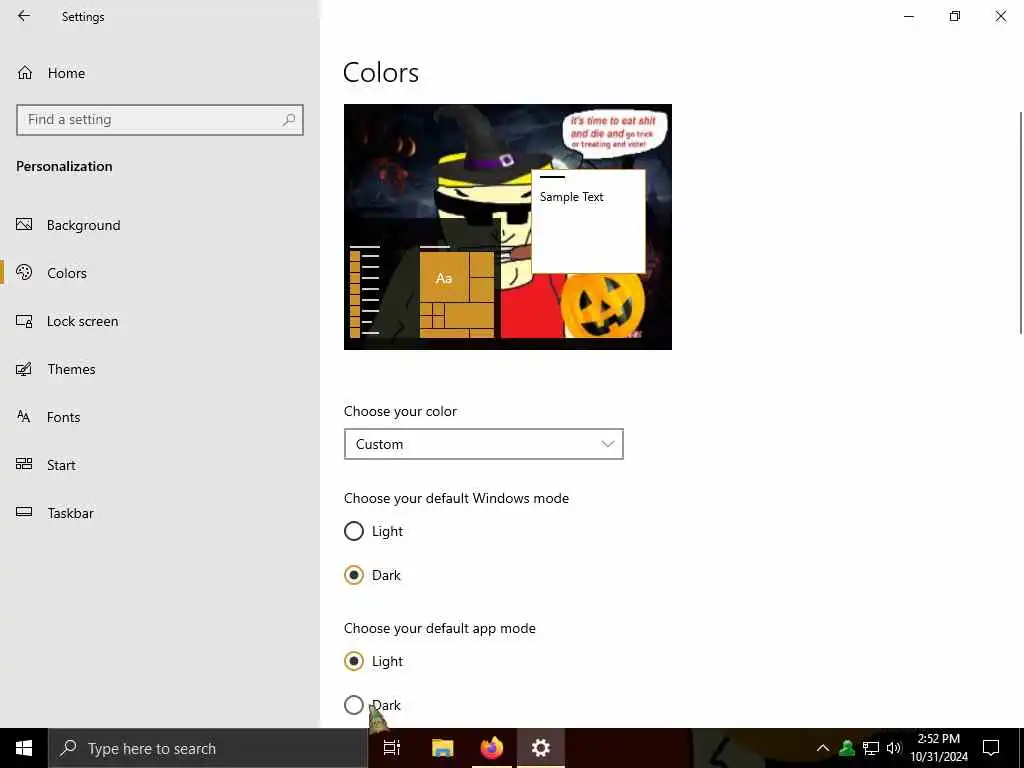Focus the Find a setting field
The width and height of the screenshot is (1024, 768).
tap(160, 120)
